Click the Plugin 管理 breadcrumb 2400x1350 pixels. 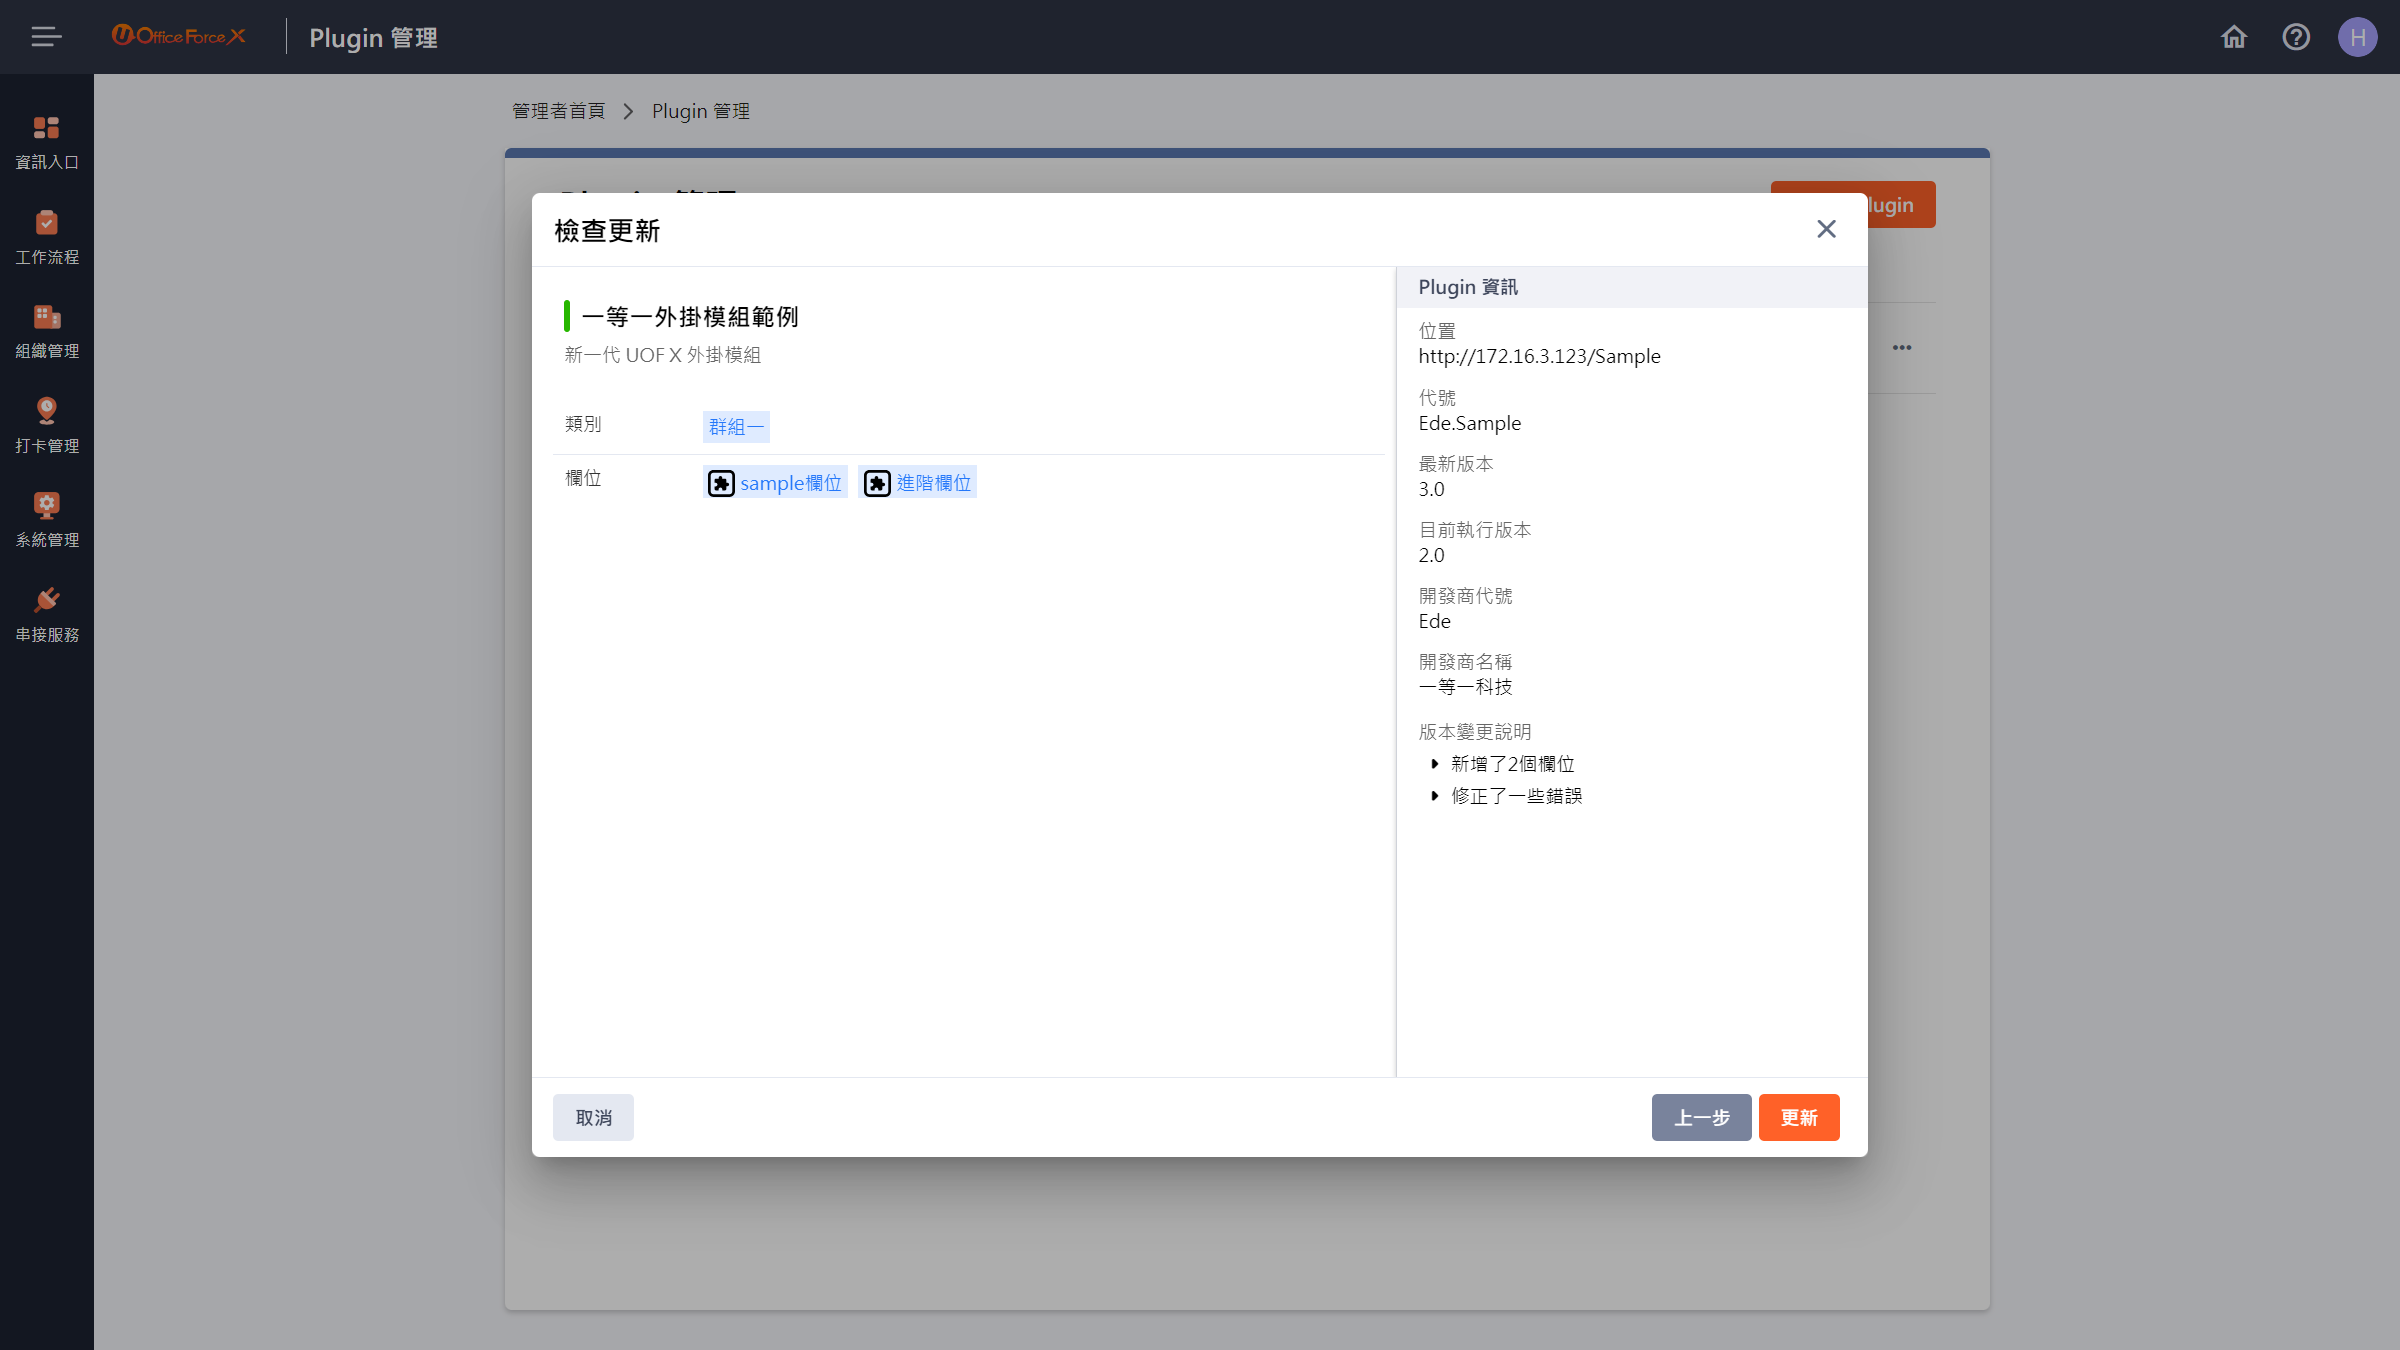[x=700, y=111]
